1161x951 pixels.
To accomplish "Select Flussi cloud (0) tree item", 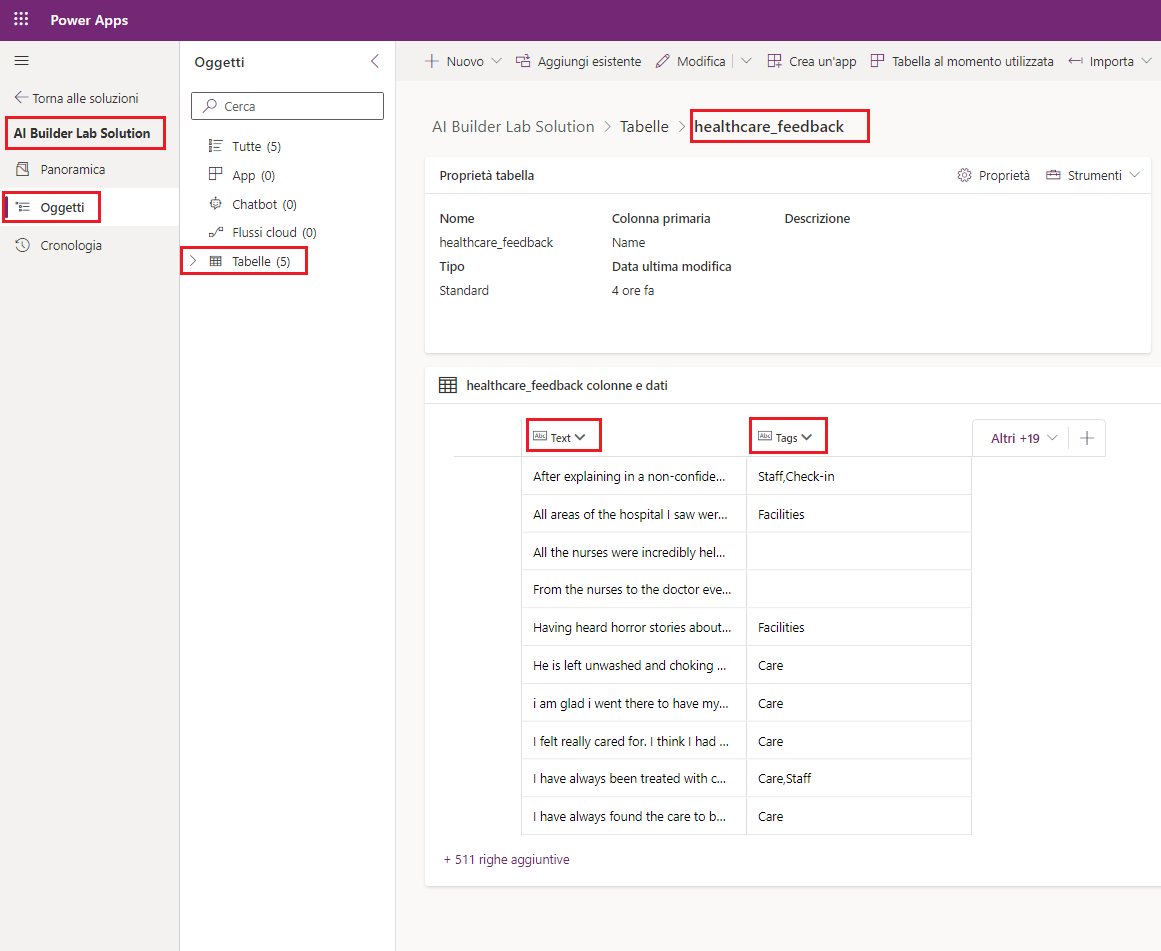I will click(x=274, y=233).
